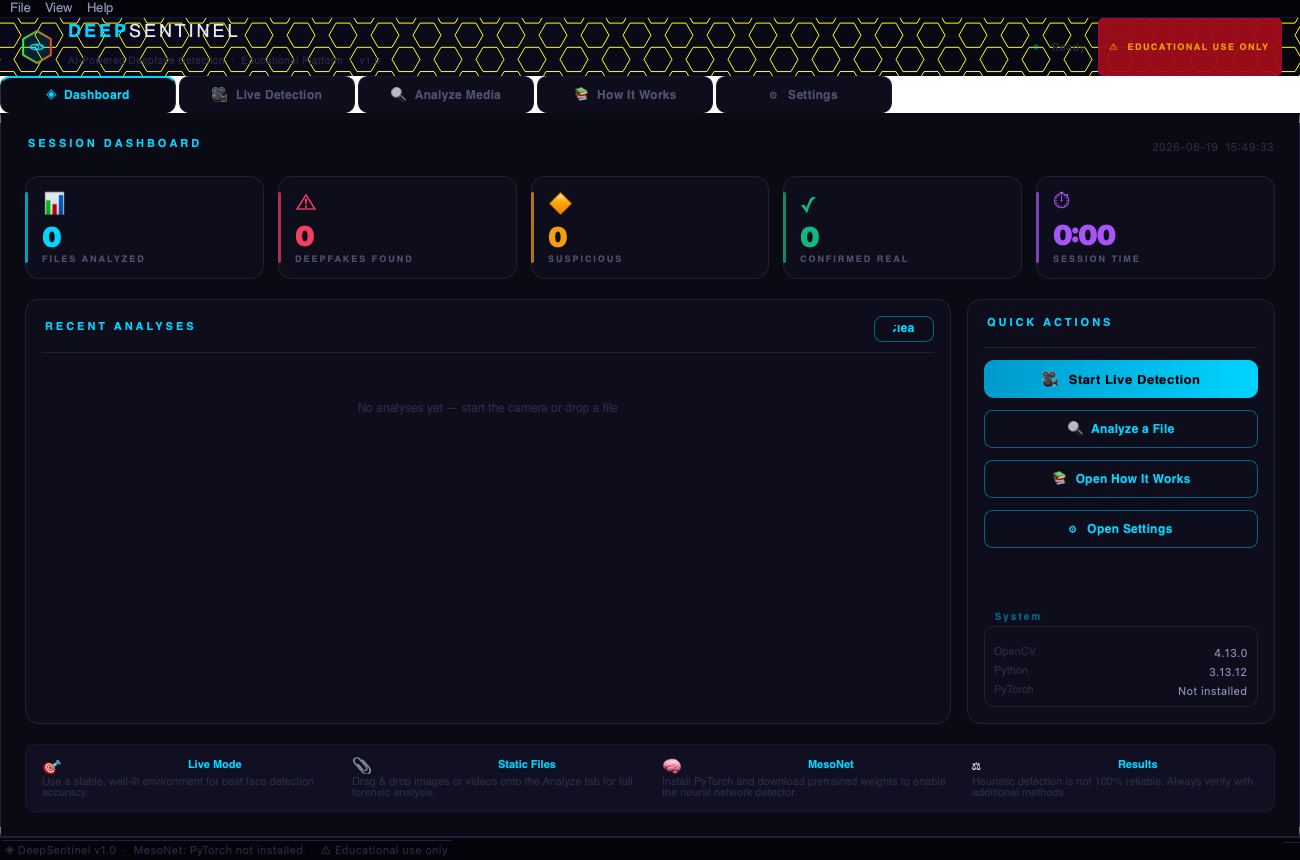Clear the Recent Analyses list
Image resolution: width=1300 pixels, height=860 pixels.
coord(904,329)
